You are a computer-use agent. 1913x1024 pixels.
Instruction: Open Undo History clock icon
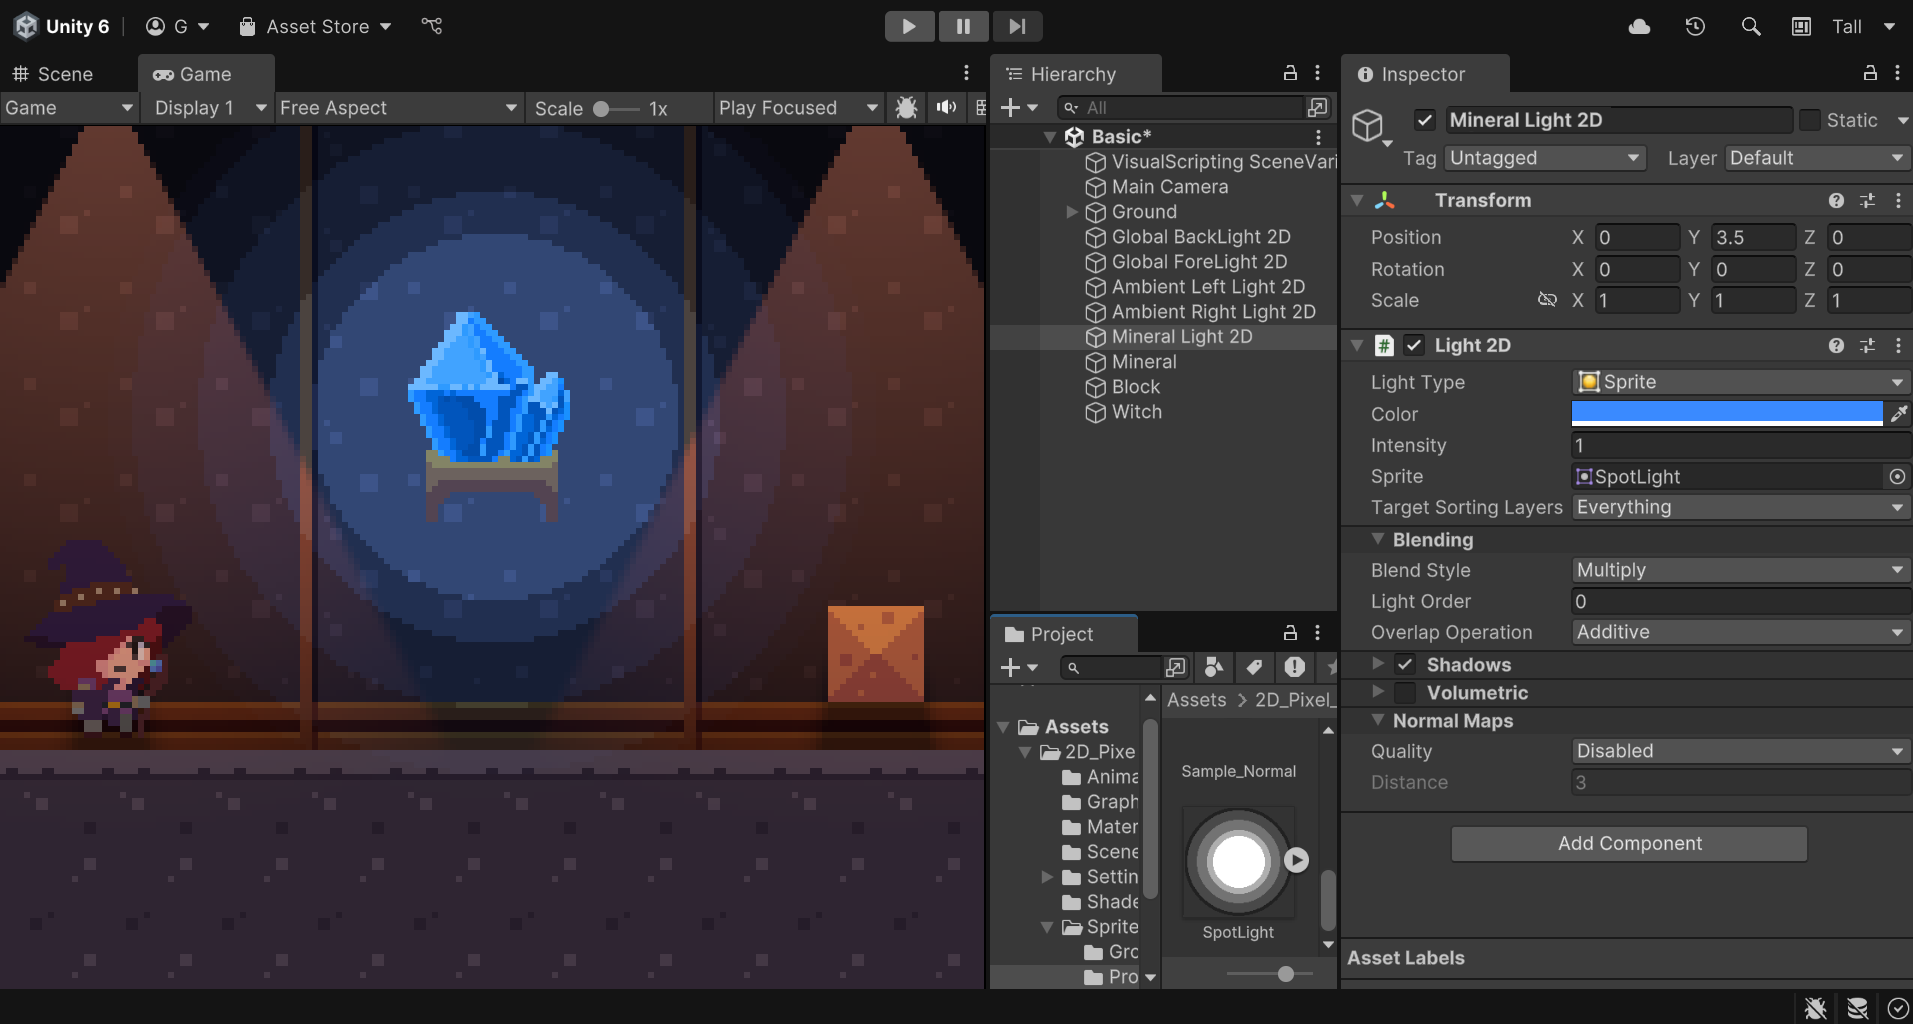(x=1695, y=27)
